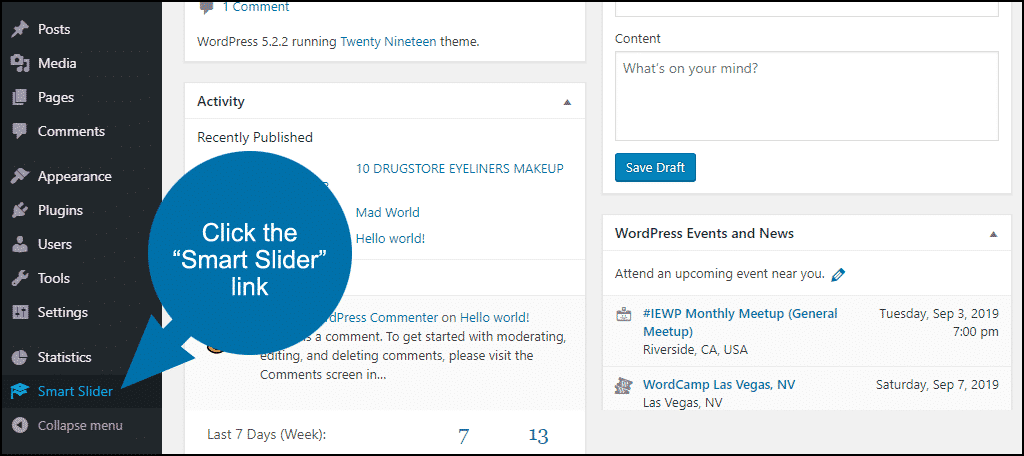Click the 'Saturday, Sep 7, 2019' date
The width and height of the screenshot is (1024, 456).
[x=937, y=384]
